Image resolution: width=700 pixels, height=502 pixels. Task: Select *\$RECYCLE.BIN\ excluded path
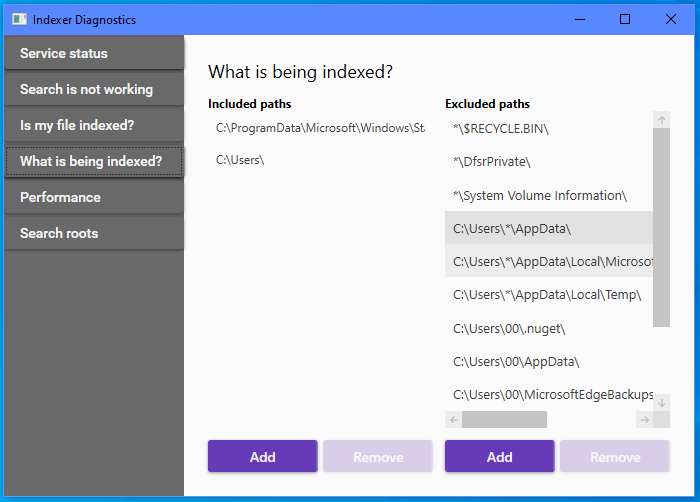(549, 129)
